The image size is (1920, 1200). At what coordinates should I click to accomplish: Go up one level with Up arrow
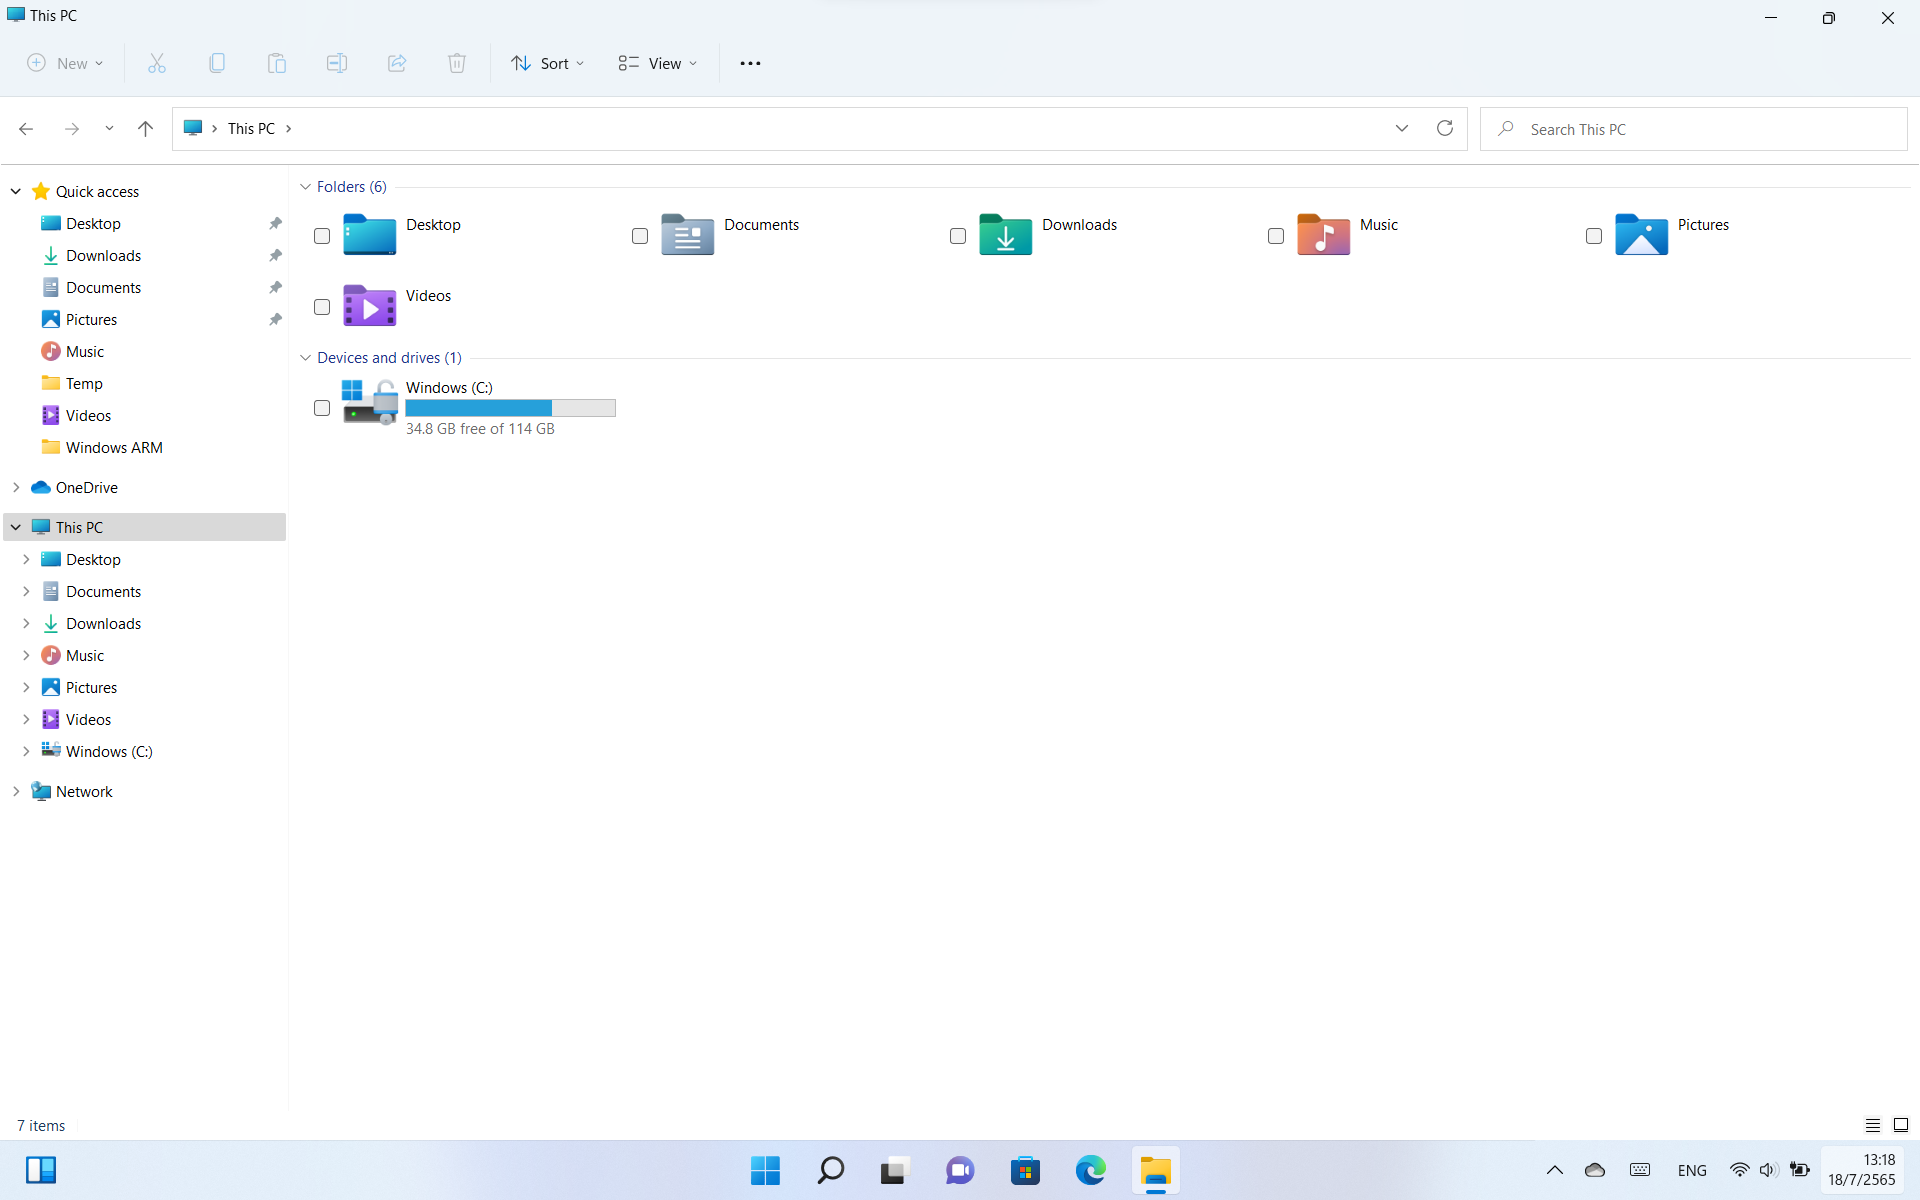click(145, 129)
